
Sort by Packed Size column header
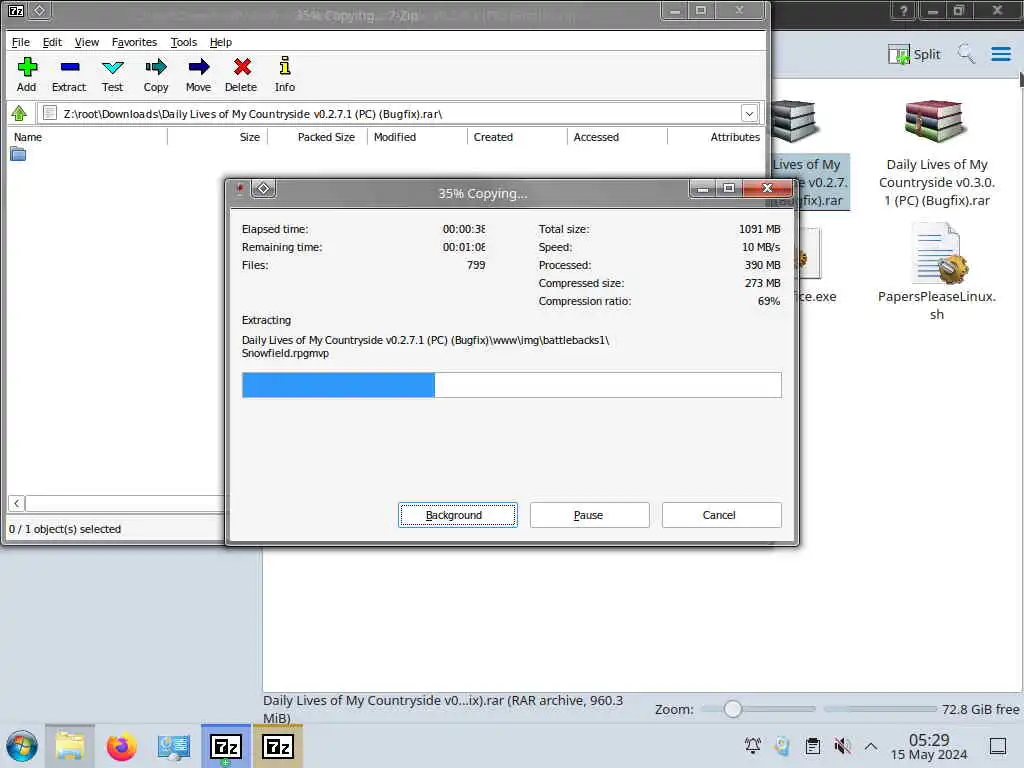coord(318,137)
